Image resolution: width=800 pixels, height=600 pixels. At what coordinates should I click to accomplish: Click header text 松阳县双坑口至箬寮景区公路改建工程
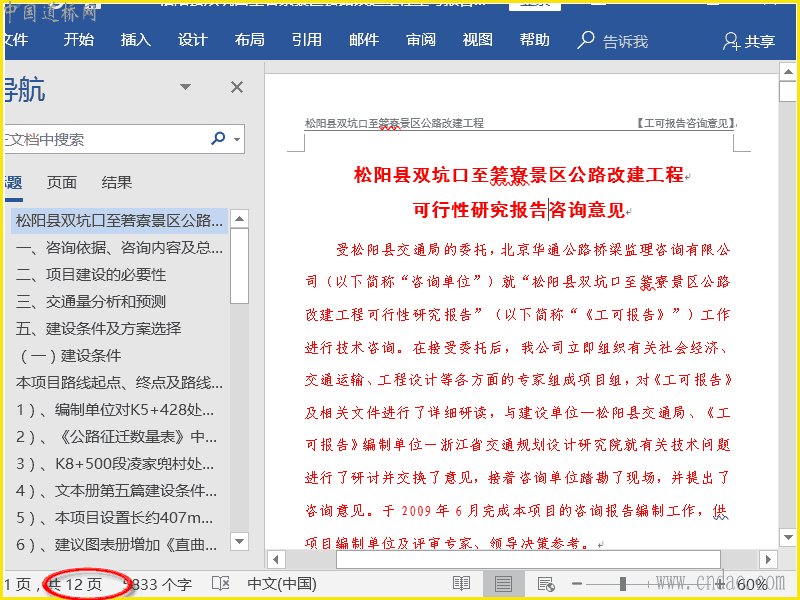point(394,123)
